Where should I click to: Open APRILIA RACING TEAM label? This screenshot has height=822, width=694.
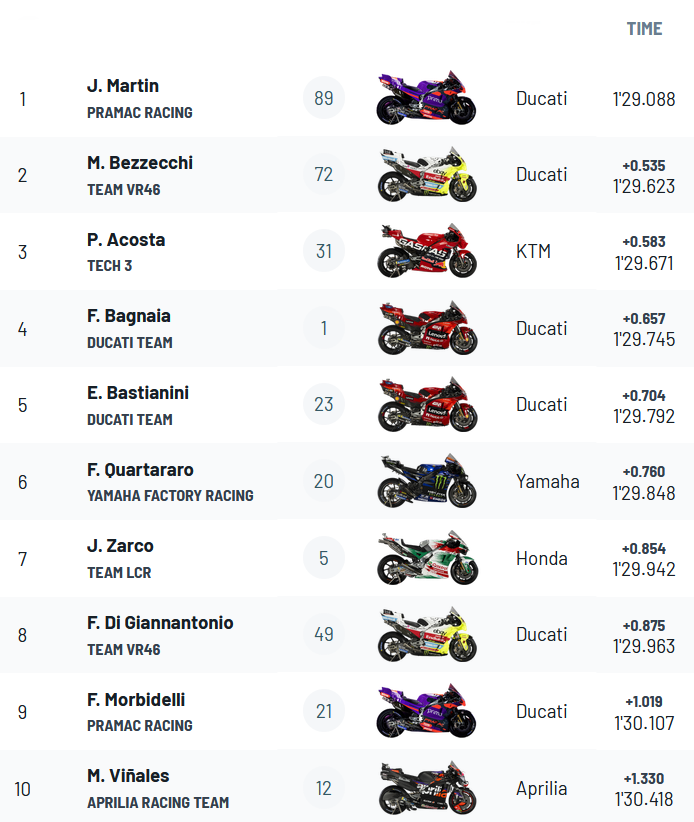(x=158, y=803)
